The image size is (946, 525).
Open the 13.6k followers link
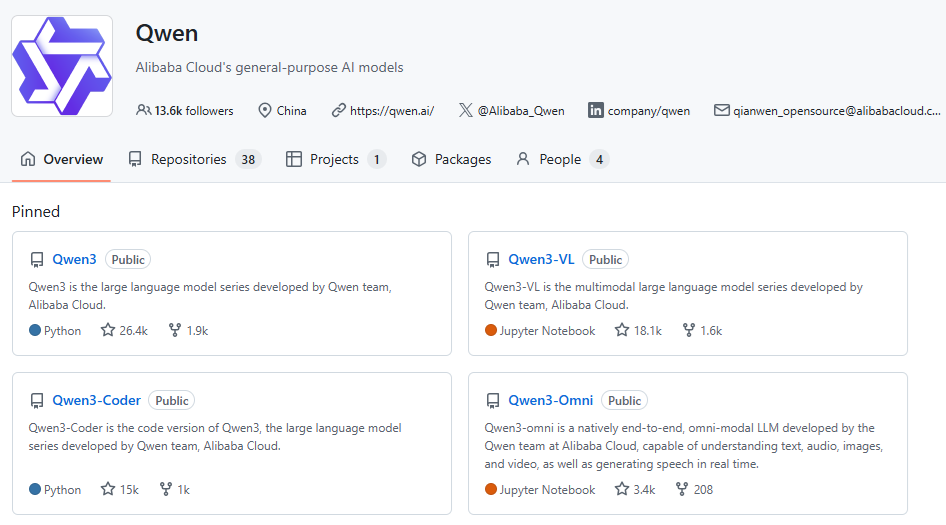click(194, 110)
